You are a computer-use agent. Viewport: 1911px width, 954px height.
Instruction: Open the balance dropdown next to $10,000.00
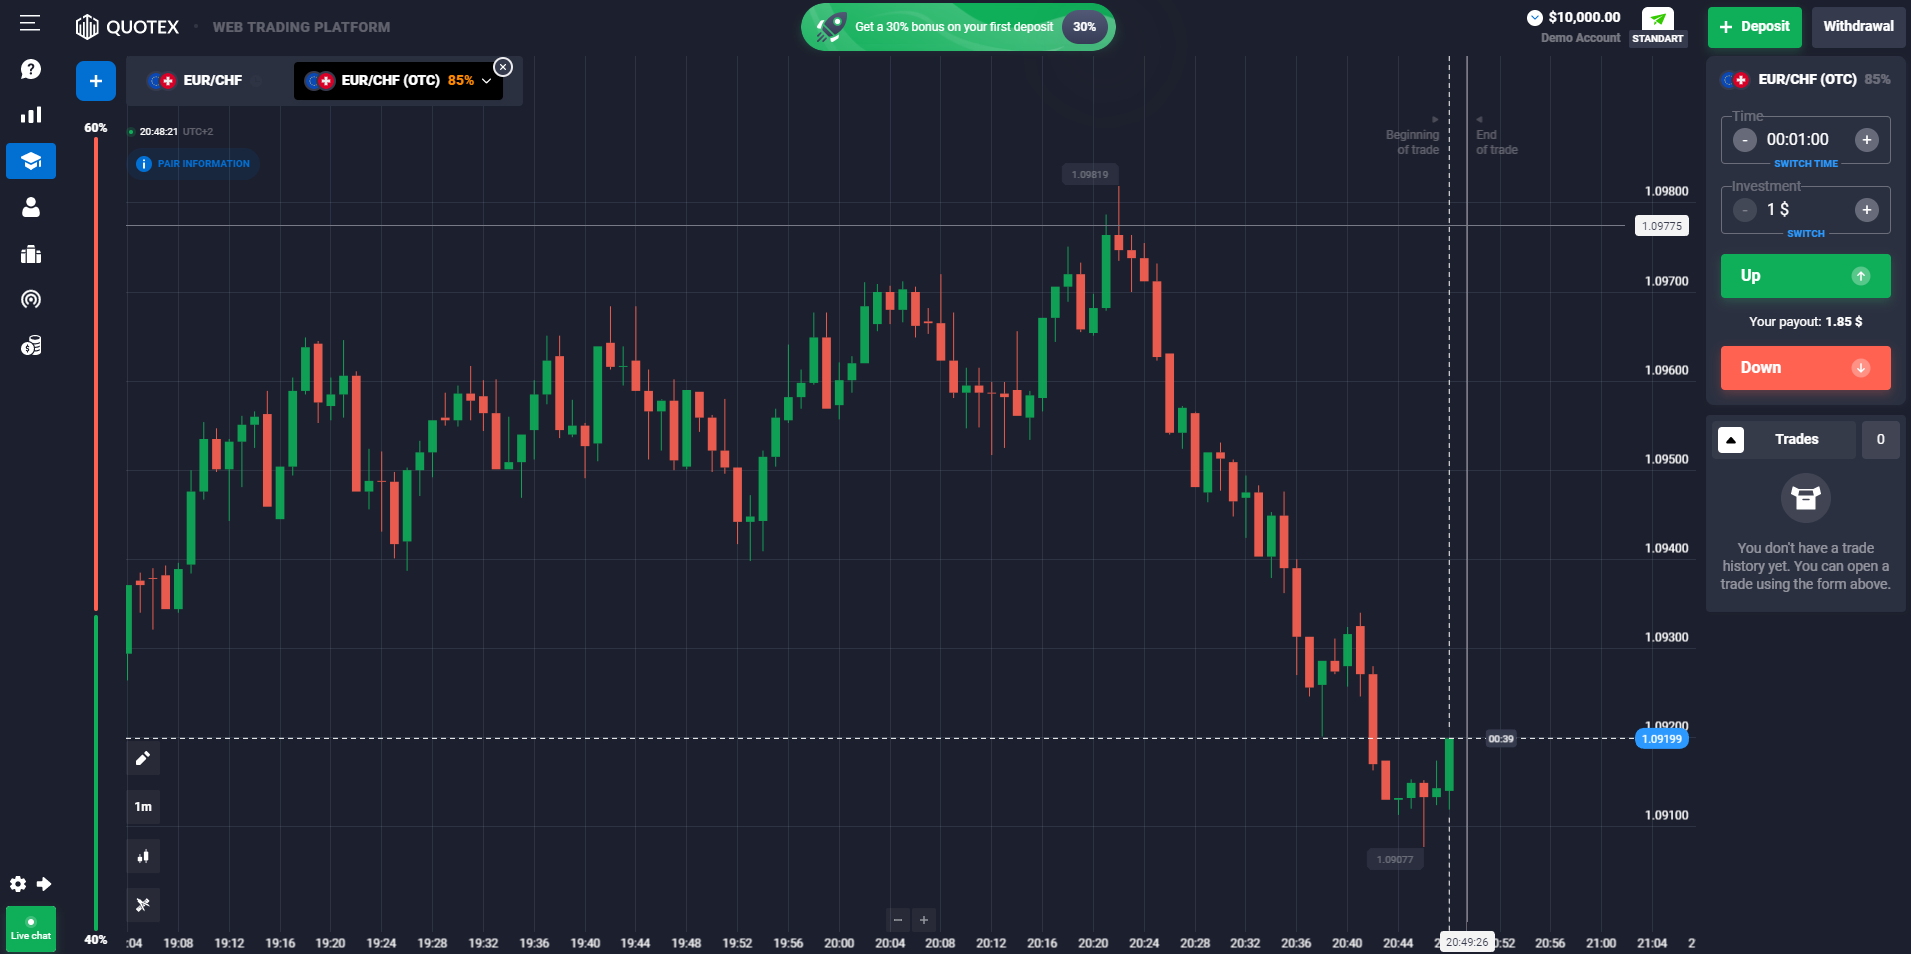1535,16
